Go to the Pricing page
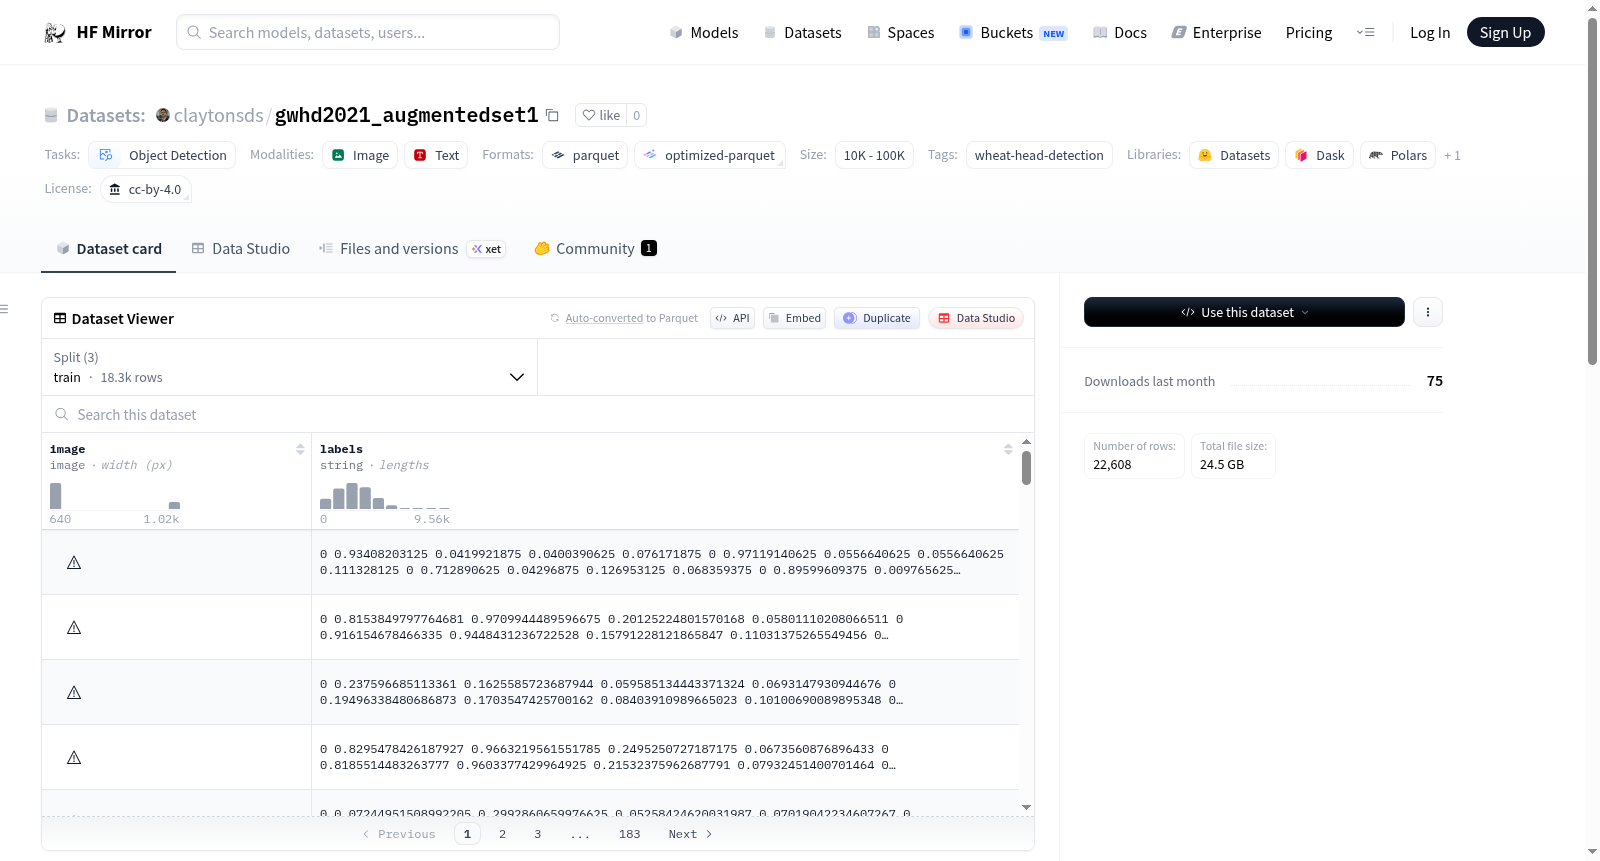This screenshot has height=861, width=1600. tap(1309, 33)
